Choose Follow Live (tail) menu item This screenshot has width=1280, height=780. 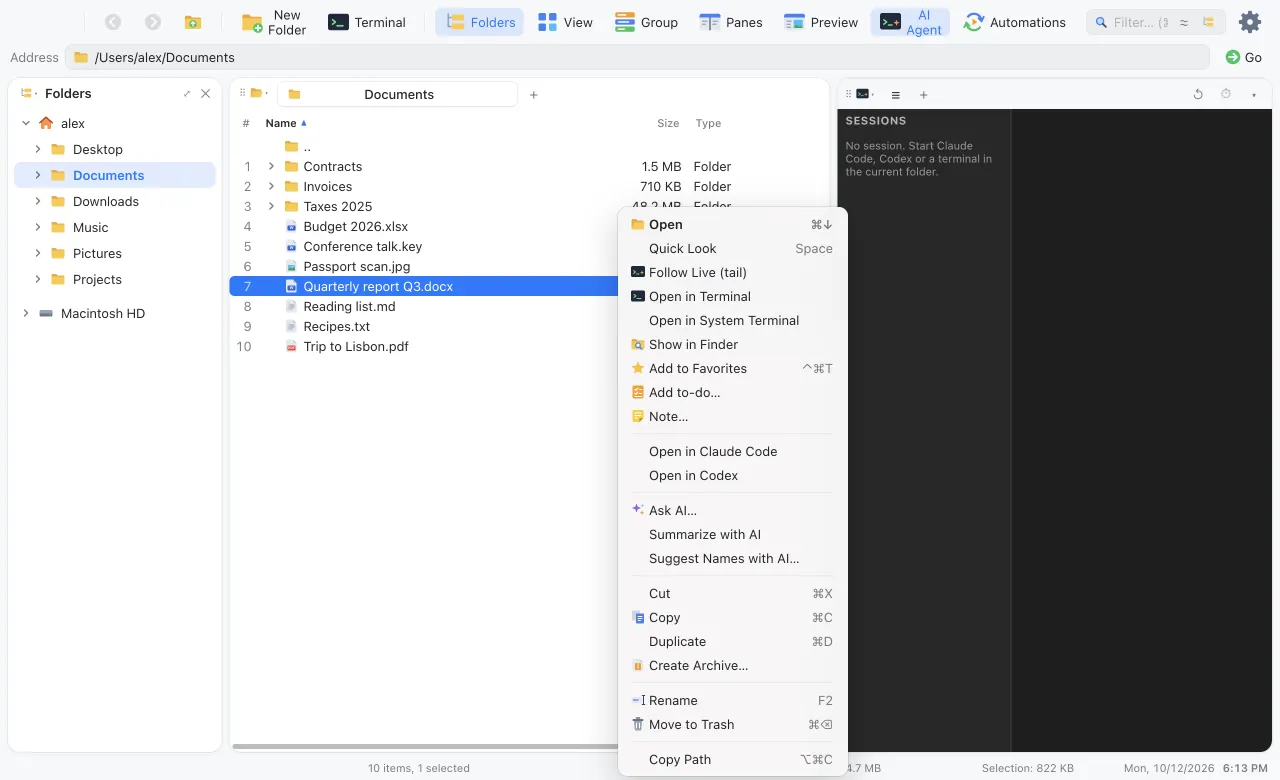(732, 272)
